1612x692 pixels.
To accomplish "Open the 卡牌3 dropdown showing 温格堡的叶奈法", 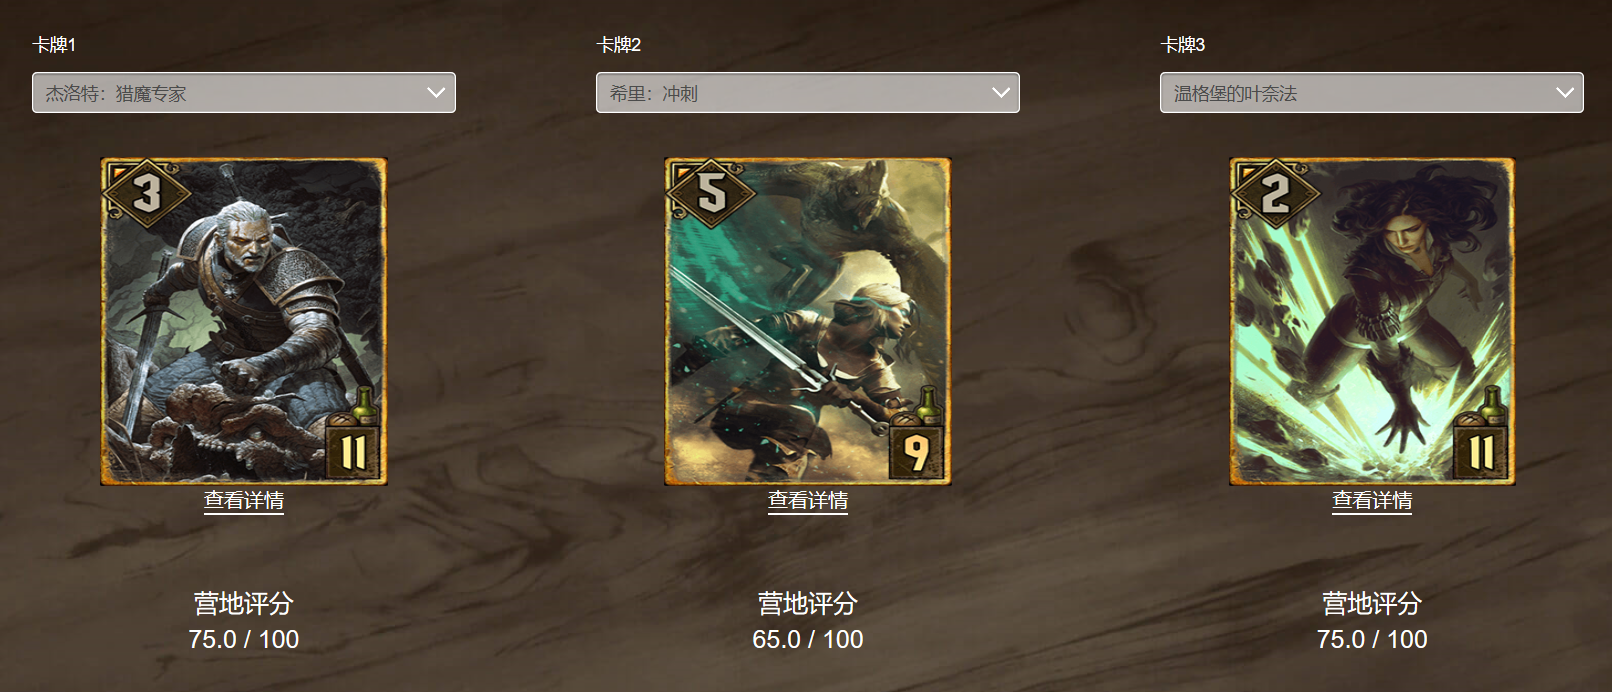I will click(x=1372, y=93).
